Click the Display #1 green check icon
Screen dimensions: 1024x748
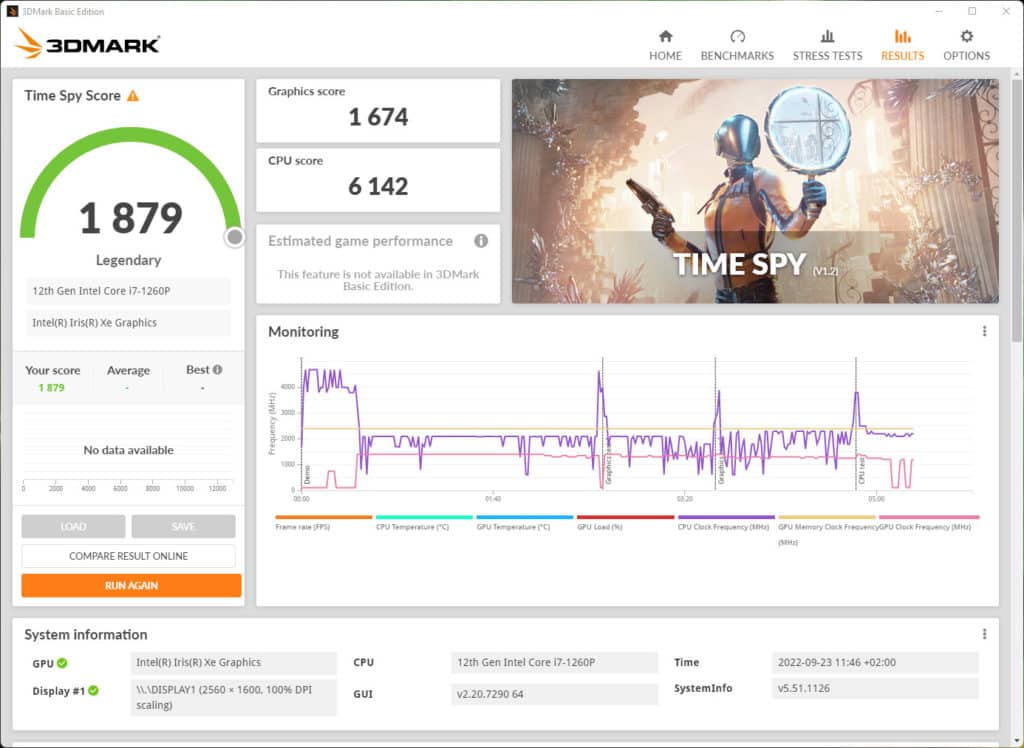click(93, 691)
